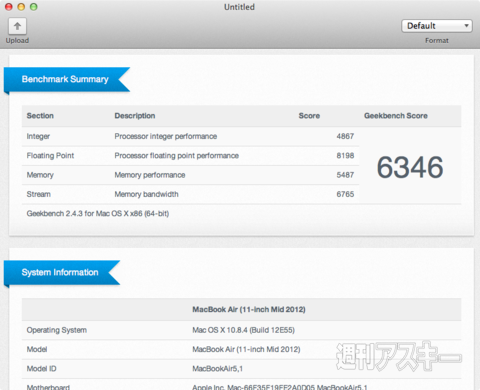Click Model value 'MacBook Air (11-inch Mid 2012)'
Image resolution: width=480 pixels, height=390 pixels.
[x=246, y=349]
